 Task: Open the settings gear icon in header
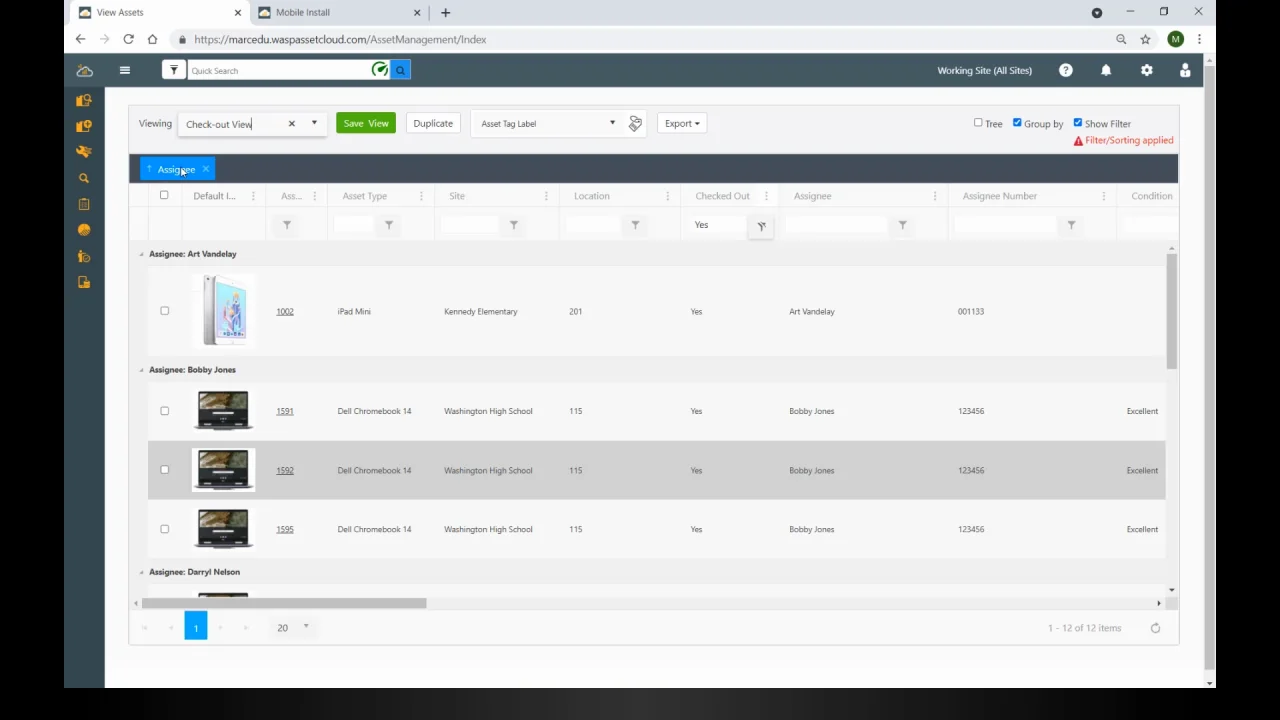(1147, 71)
